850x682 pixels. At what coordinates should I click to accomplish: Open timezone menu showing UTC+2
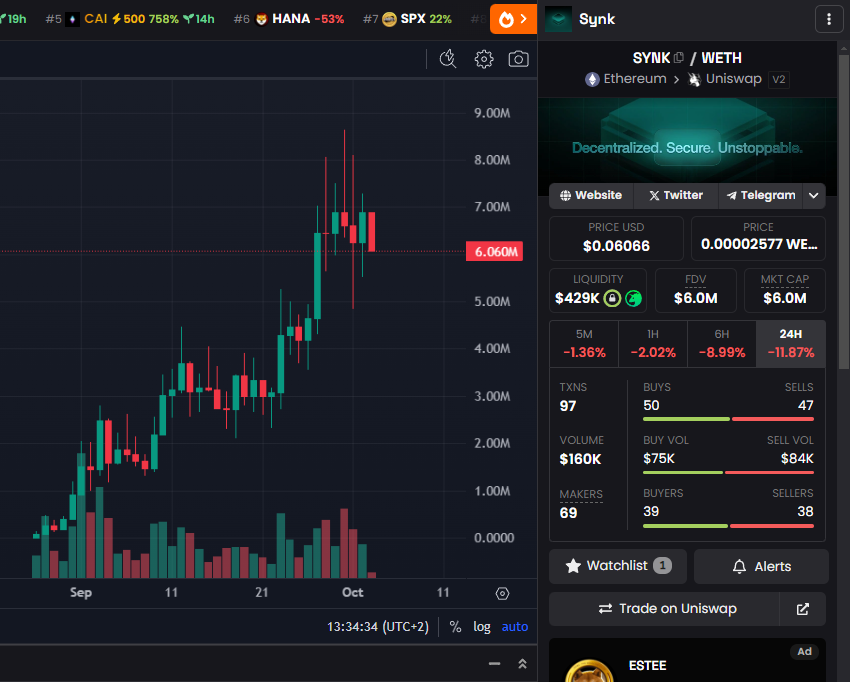(378, 627)
